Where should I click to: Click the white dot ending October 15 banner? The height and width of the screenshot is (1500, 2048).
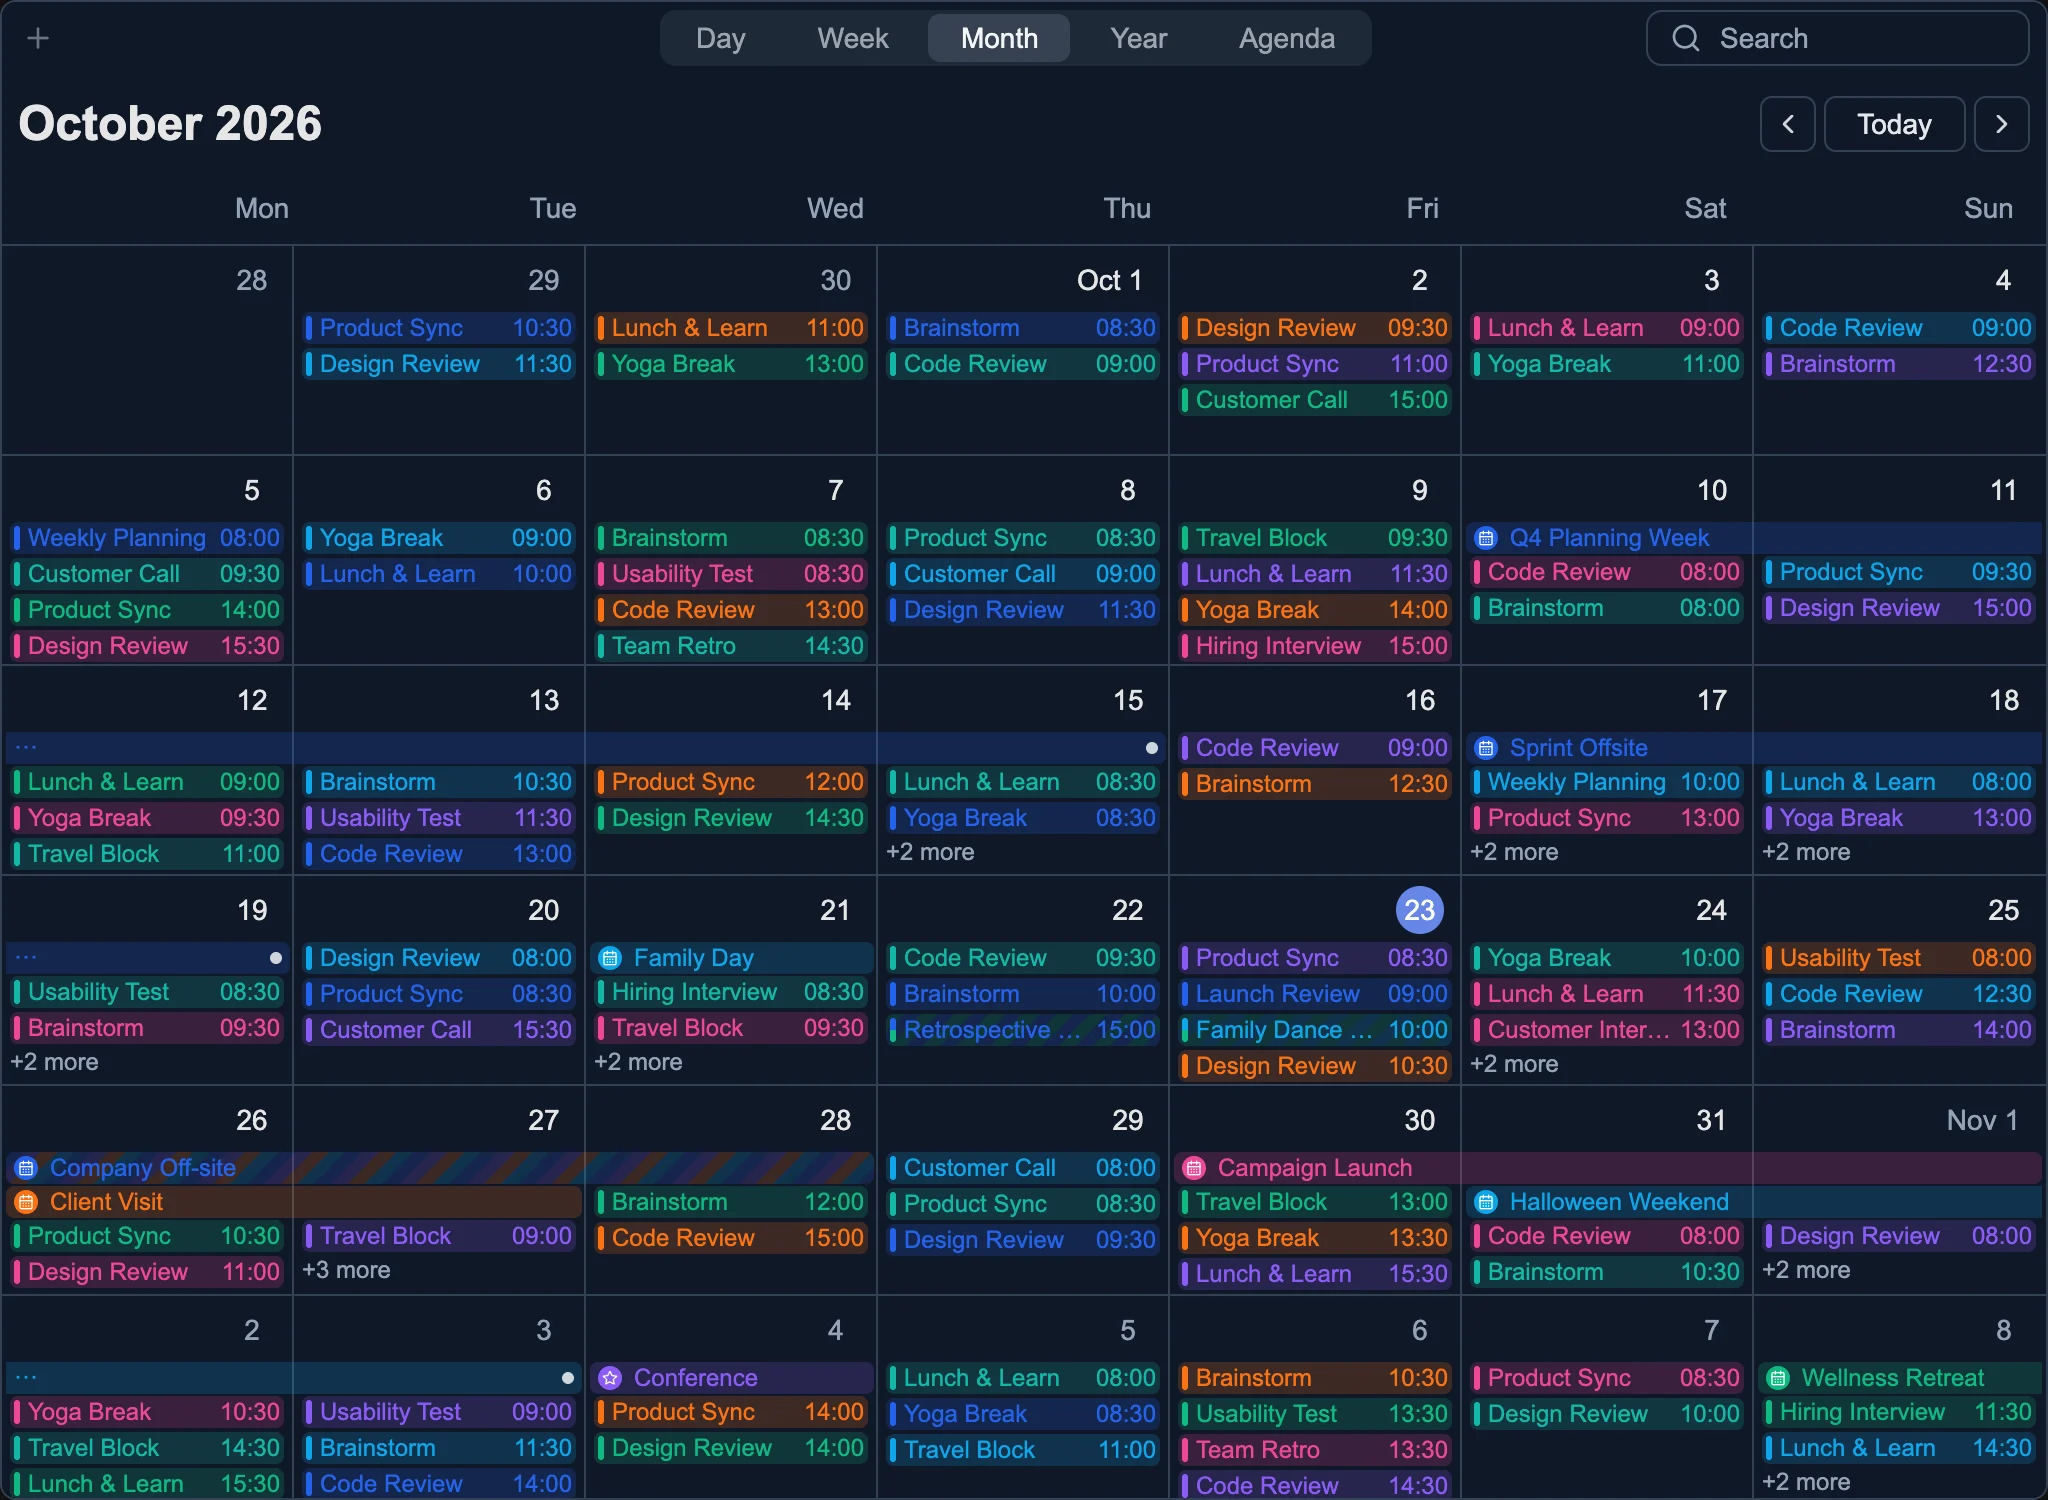pos(1152,748)
